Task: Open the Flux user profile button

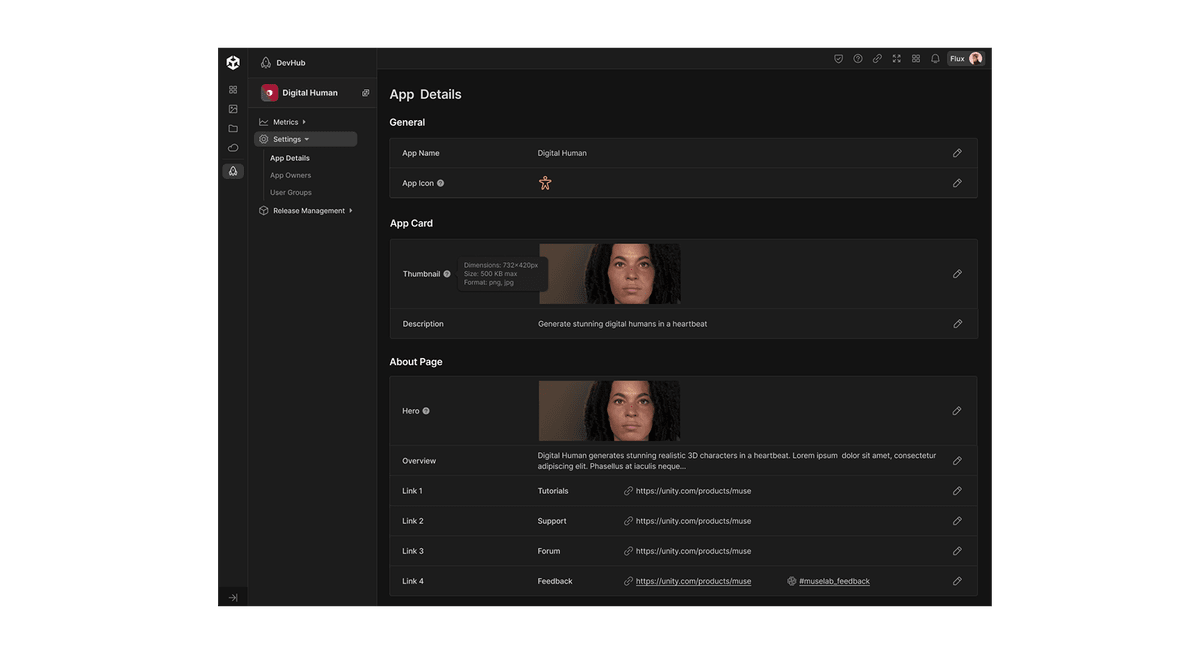Action: [966, 59]
